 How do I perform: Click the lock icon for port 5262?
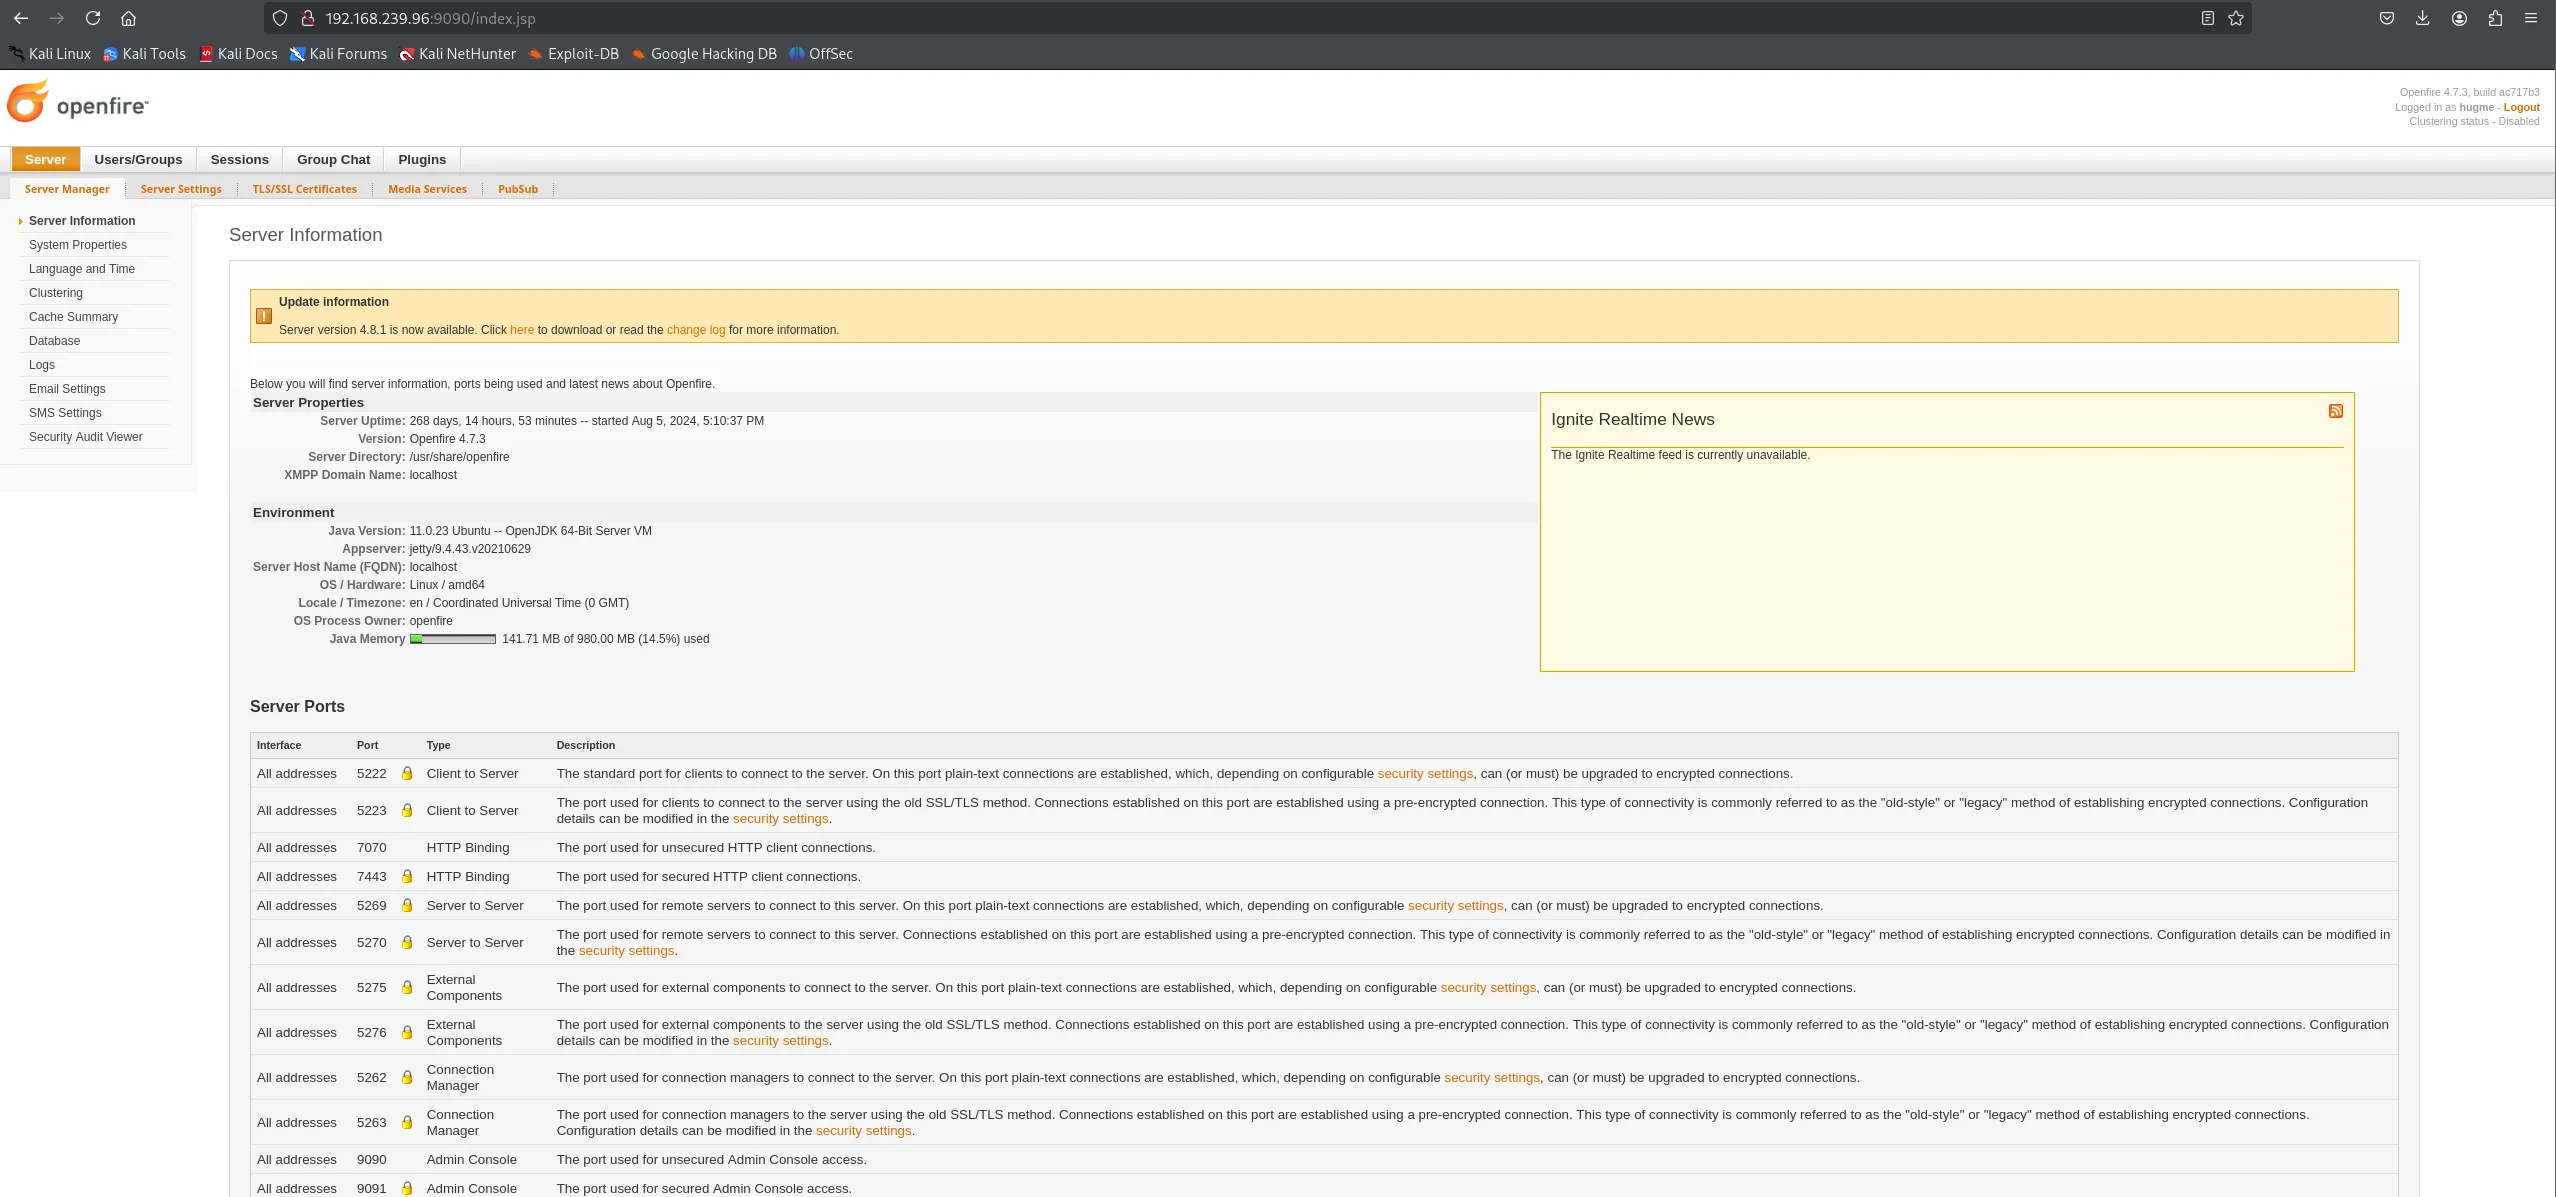407,1077
